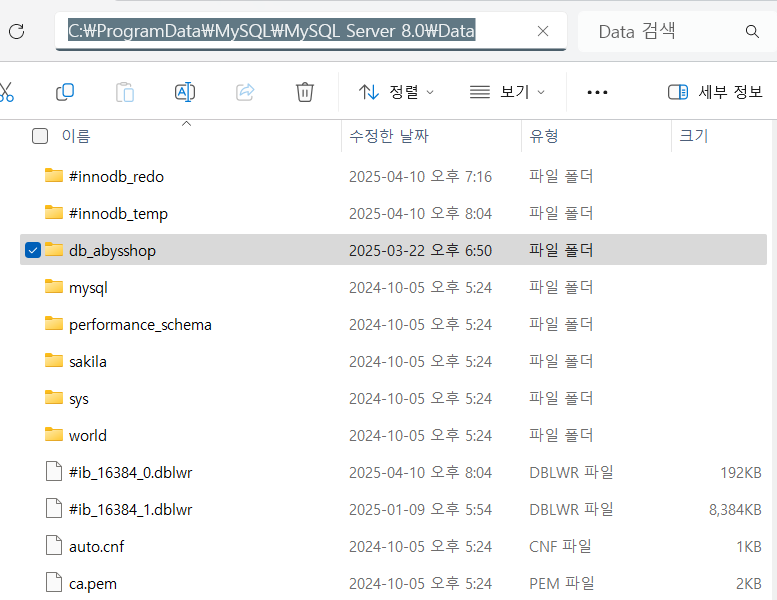Click the #innodb_temp folder icon
The height and width of the screenshot is (600, 777).
54,213
